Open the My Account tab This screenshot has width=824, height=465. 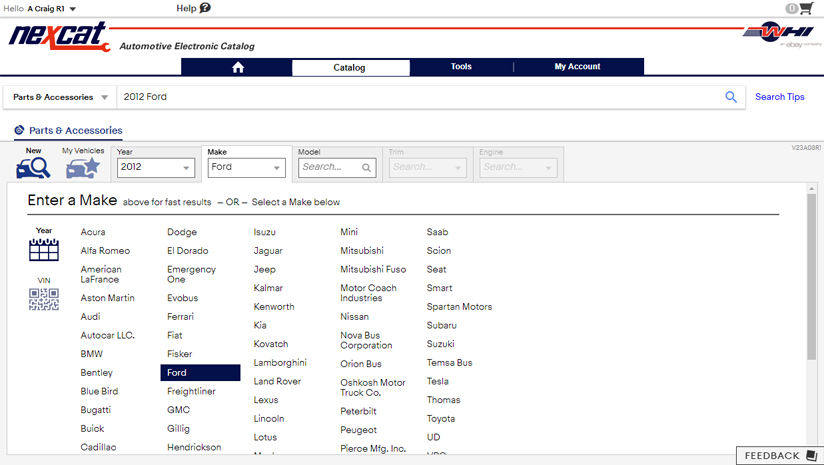pos(577,67)
